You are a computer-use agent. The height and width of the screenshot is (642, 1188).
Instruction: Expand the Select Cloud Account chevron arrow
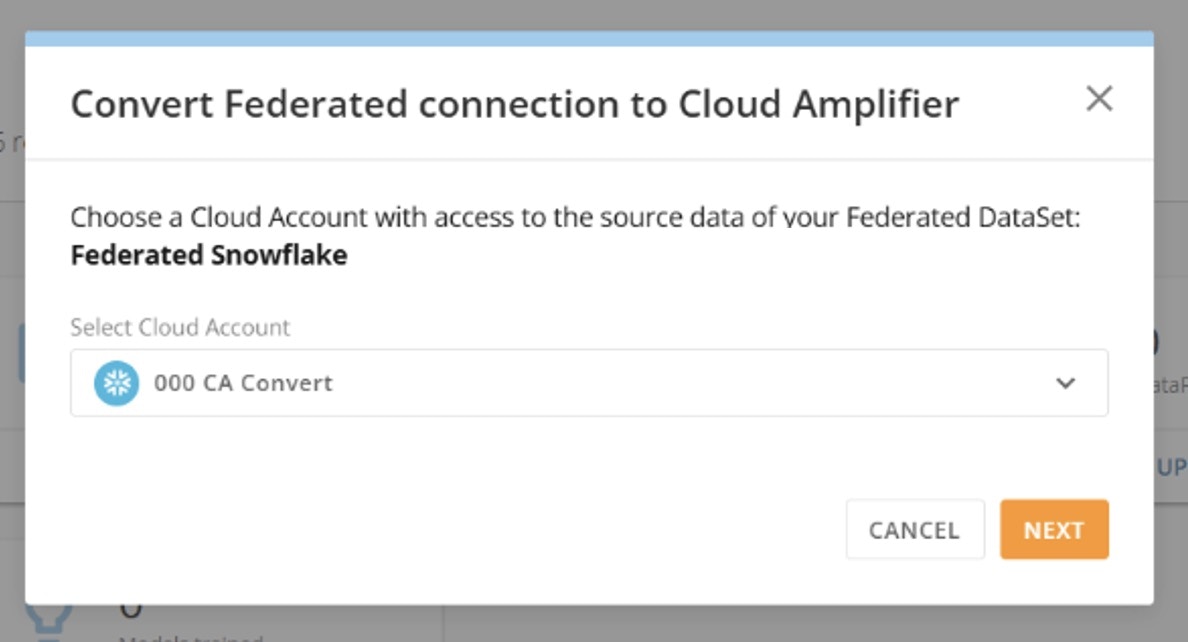(x=1065, y=384)
